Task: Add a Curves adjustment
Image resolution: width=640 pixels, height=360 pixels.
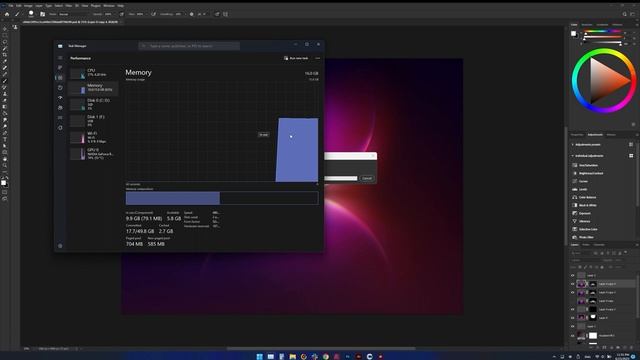Action: [580, 181]
